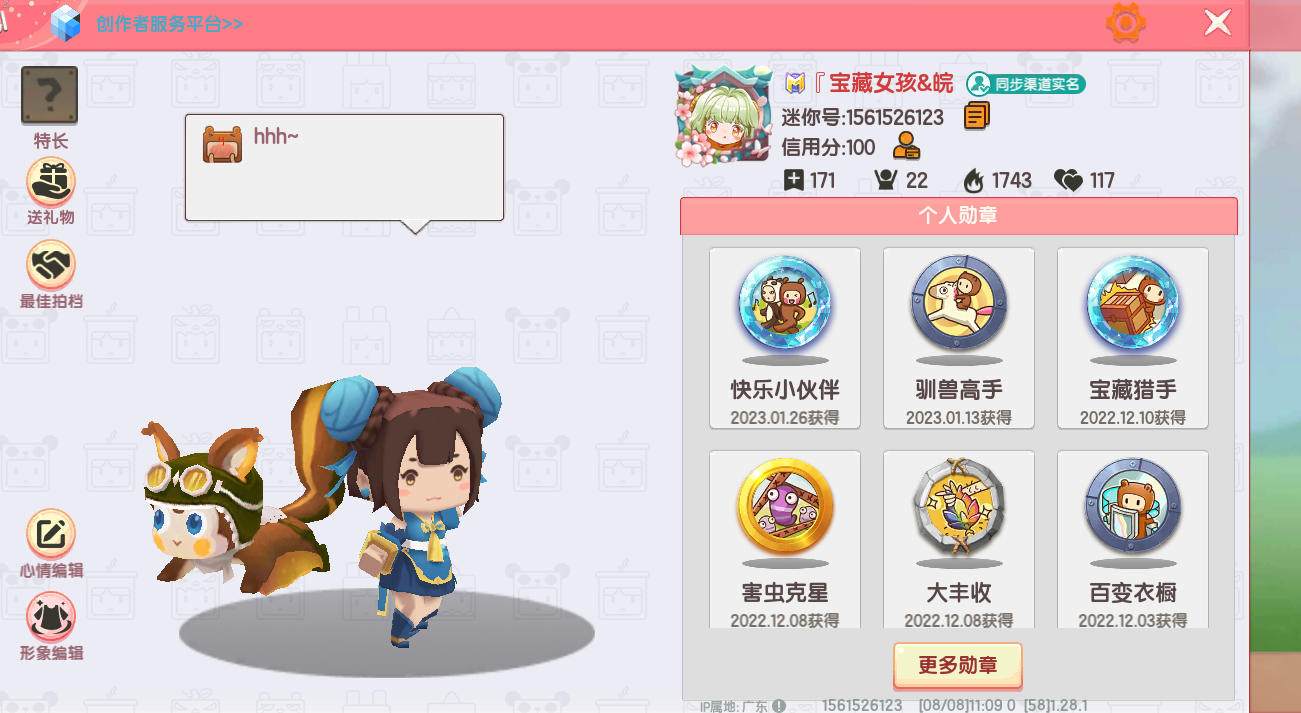
Task: Select the 宝藏猎手 medal
Action: coord(1133,338)
